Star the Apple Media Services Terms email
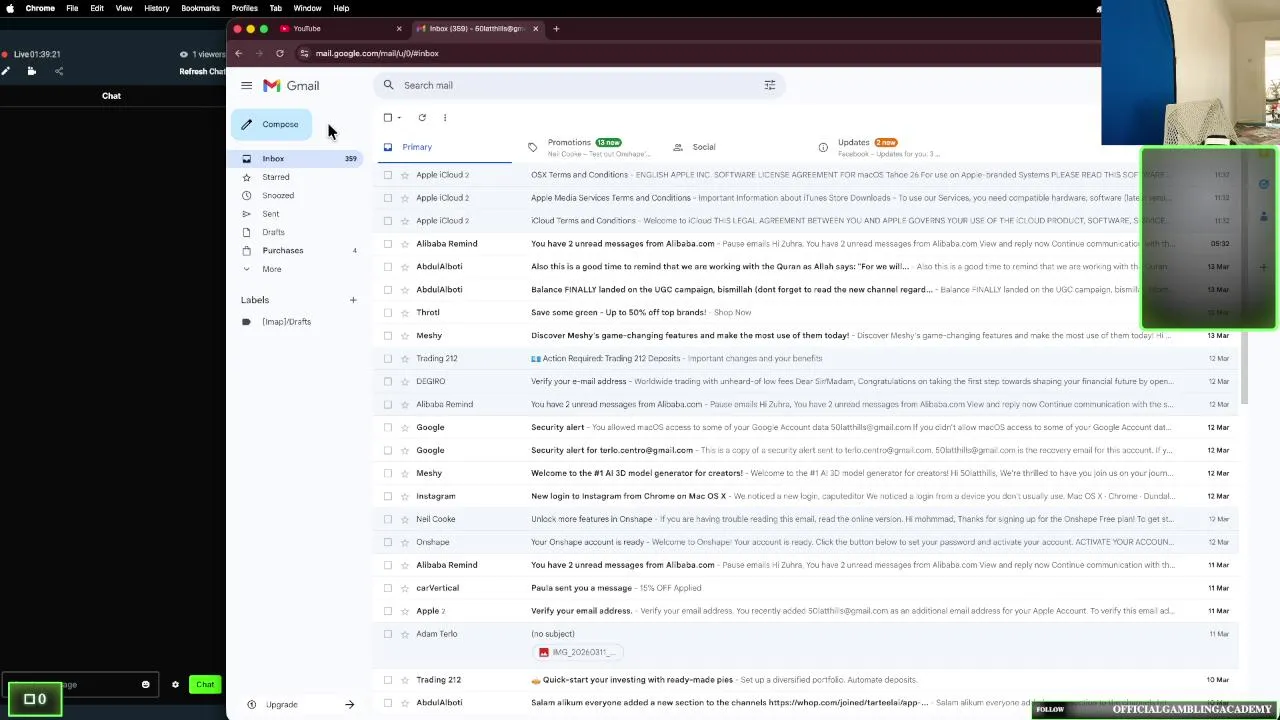This screenshot has width=1280, height=720. tap(405, 198)
